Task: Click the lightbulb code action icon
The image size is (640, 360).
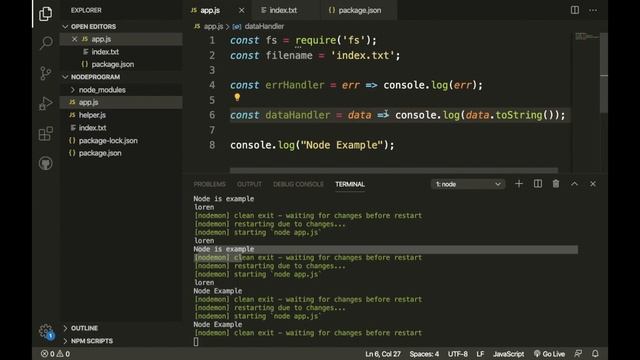Action: (237, 97)
